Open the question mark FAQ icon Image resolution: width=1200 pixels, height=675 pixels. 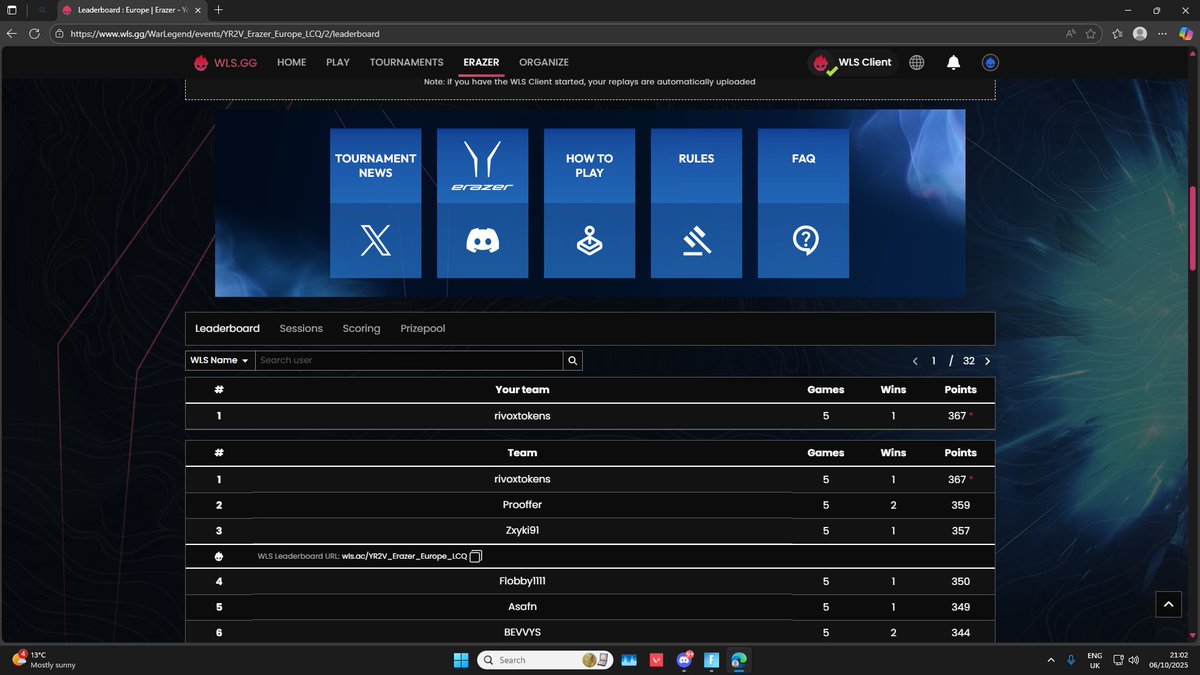point(803,241)
